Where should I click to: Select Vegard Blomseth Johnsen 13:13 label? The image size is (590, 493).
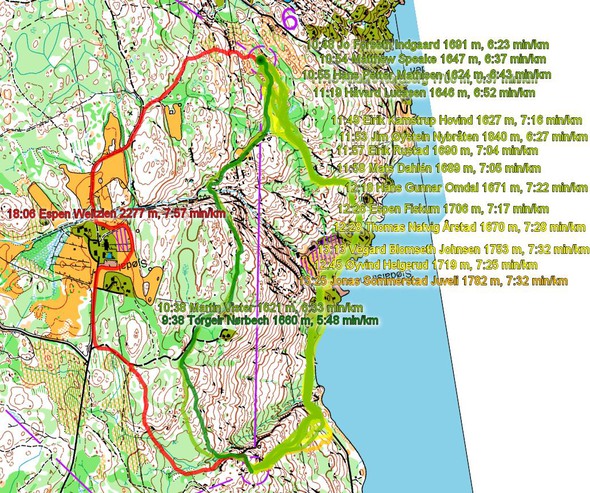[x=454, y=249]
